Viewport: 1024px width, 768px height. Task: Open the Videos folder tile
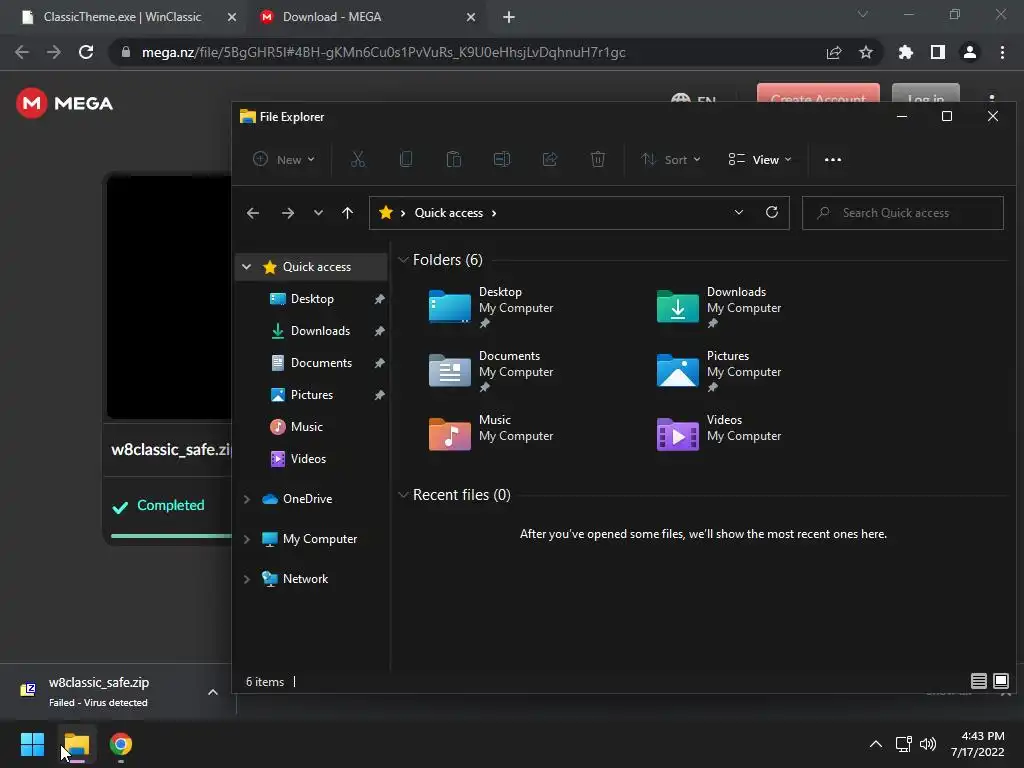719,432
